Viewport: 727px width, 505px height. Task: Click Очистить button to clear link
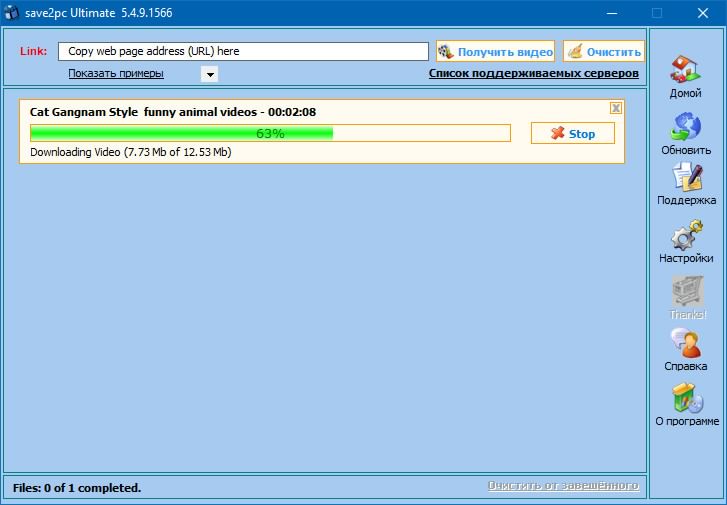point(604,51)
